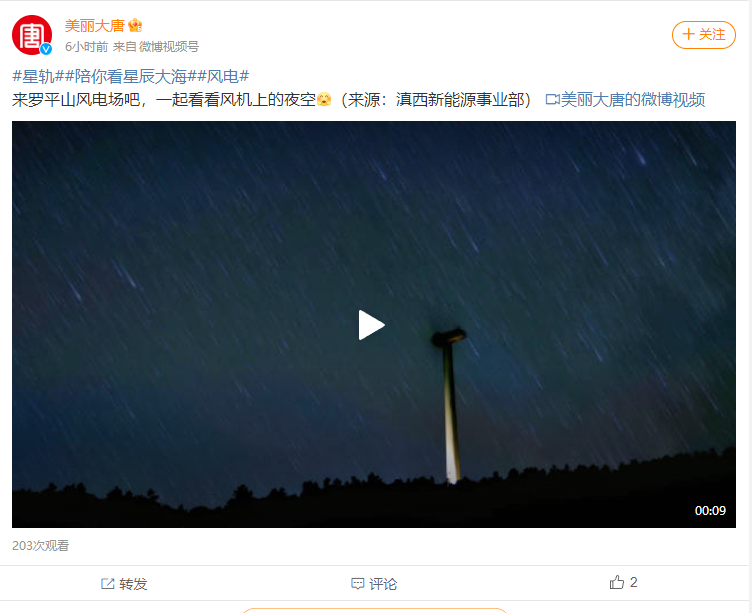
Task: Play the wind turbine star trail video
Action: [372, 325]
